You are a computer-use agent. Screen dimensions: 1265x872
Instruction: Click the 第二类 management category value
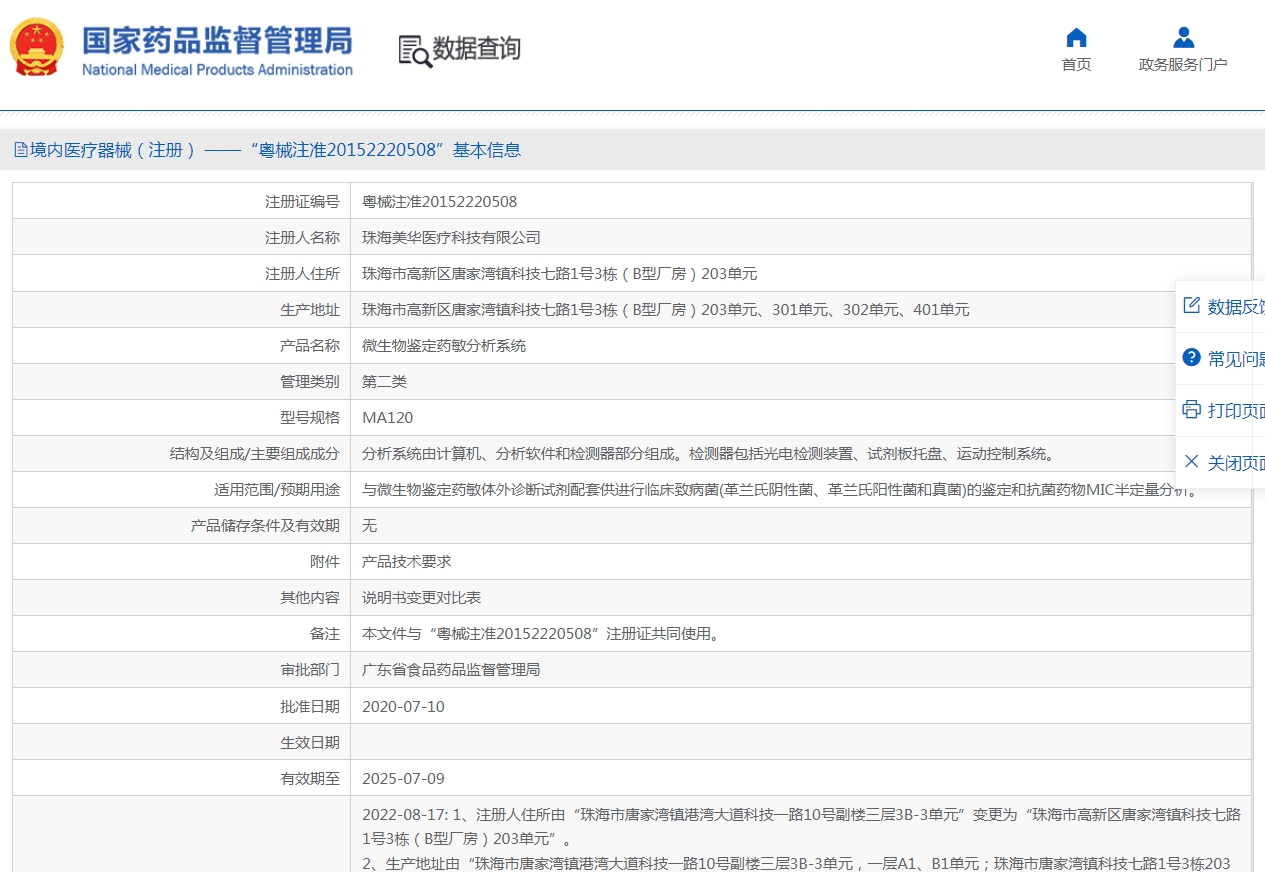pyautogui.click(x=384, y=382)
